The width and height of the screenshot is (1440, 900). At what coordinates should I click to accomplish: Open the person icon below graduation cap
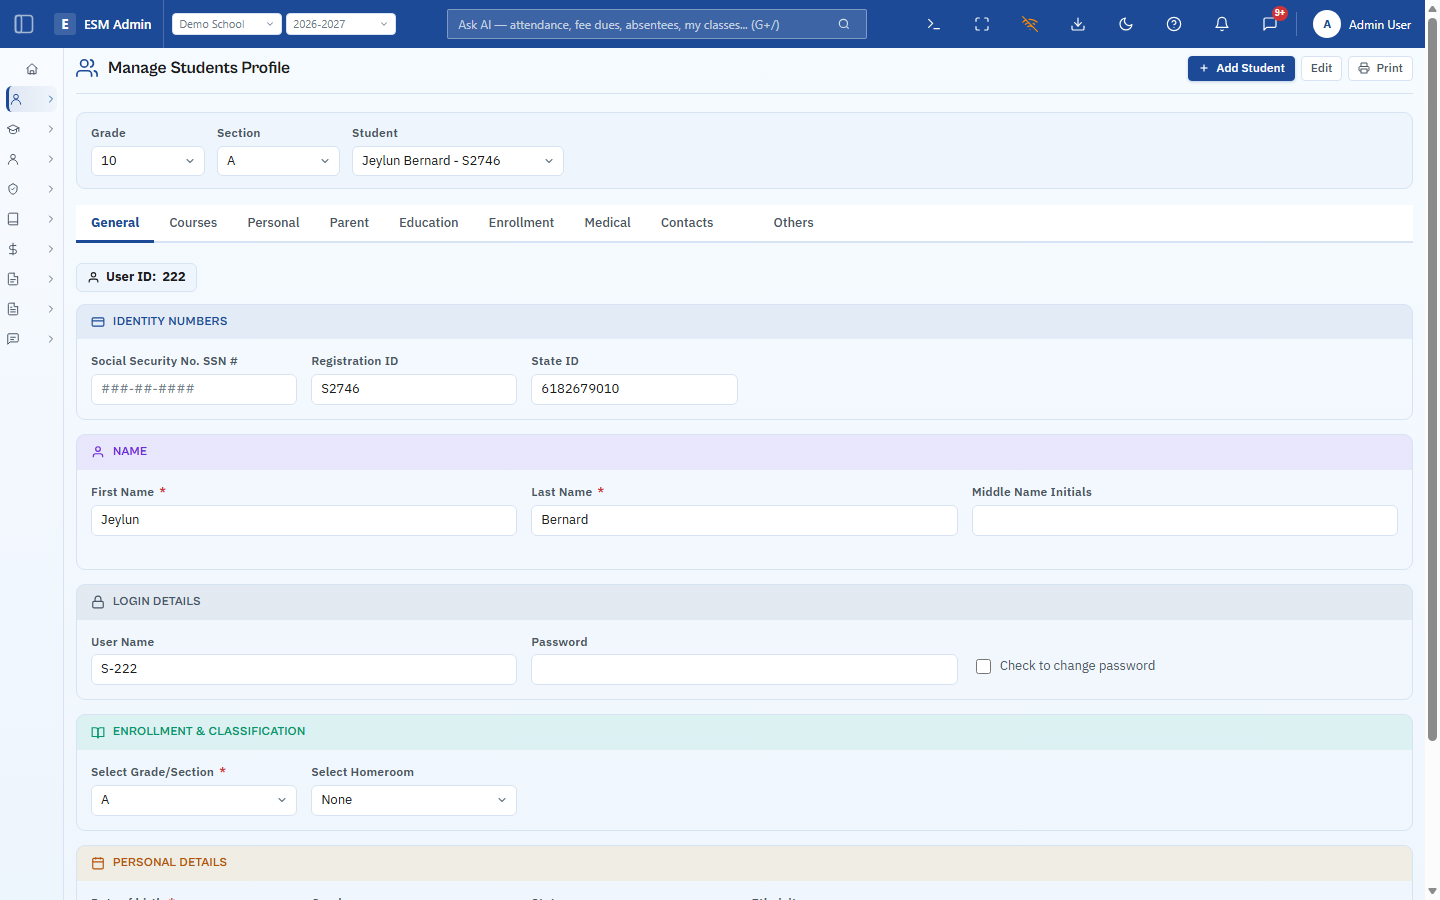pos(13,159)
